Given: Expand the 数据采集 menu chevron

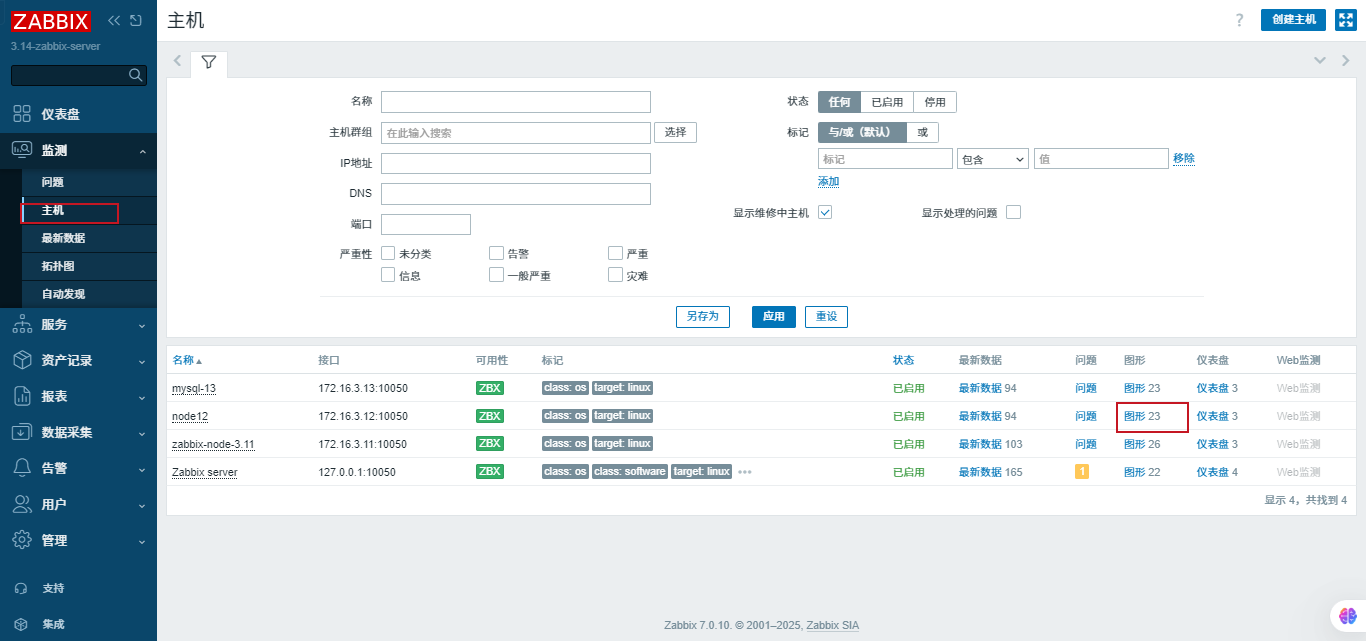Looking at the screenshot, I should tap(142, 433).
